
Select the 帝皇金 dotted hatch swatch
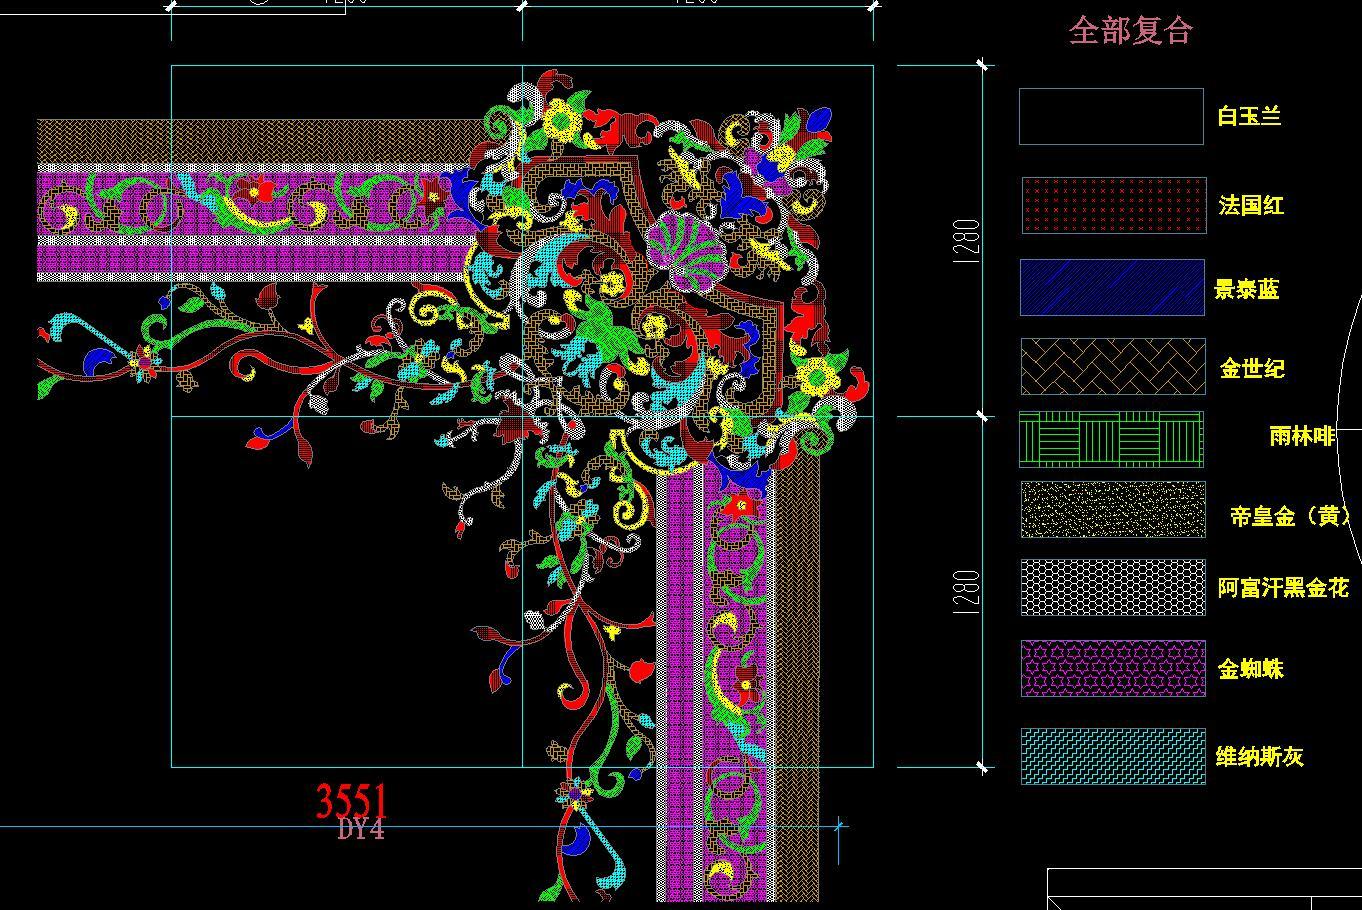[x=1113, y=510]
